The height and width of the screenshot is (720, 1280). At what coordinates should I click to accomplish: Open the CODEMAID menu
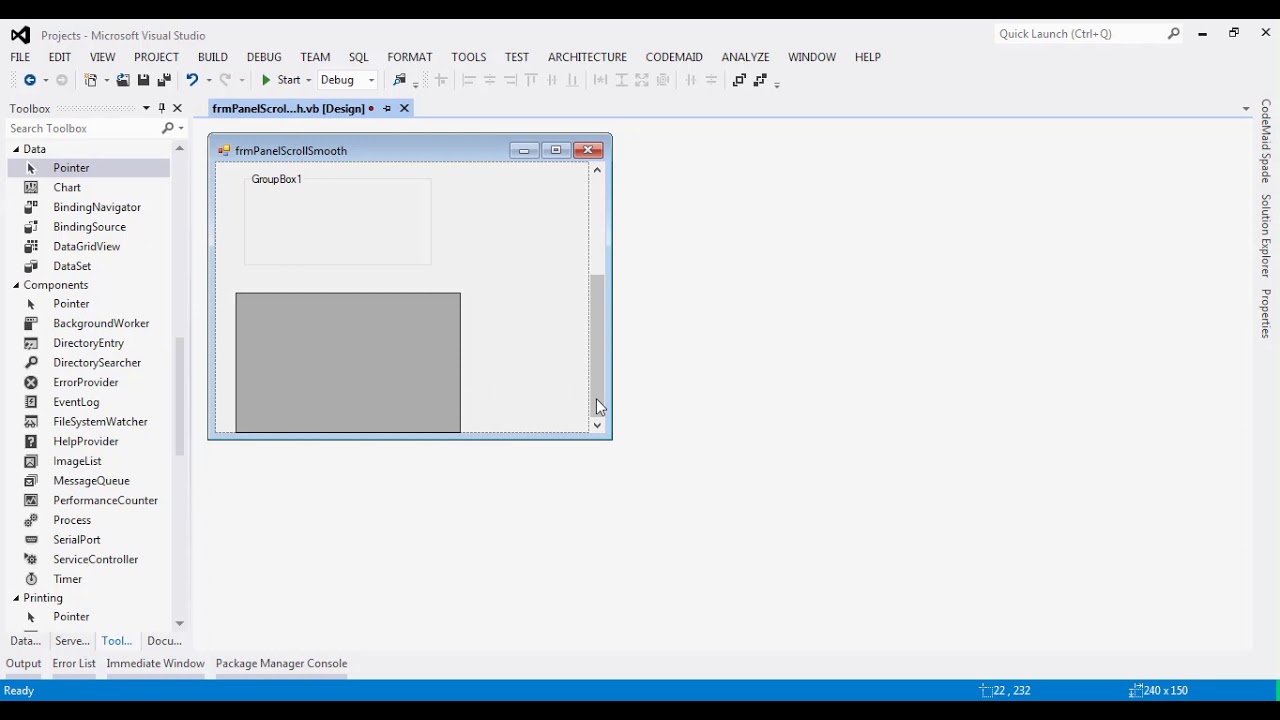674,57
